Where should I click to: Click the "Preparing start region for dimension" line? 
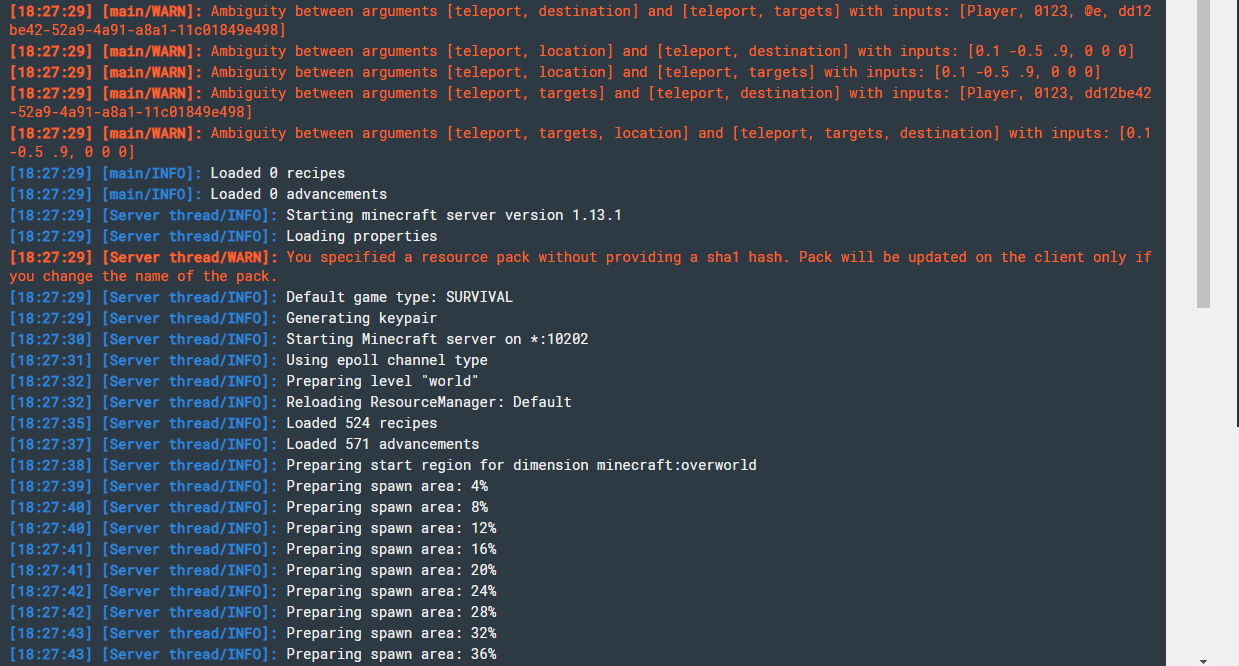pos(383,465)
